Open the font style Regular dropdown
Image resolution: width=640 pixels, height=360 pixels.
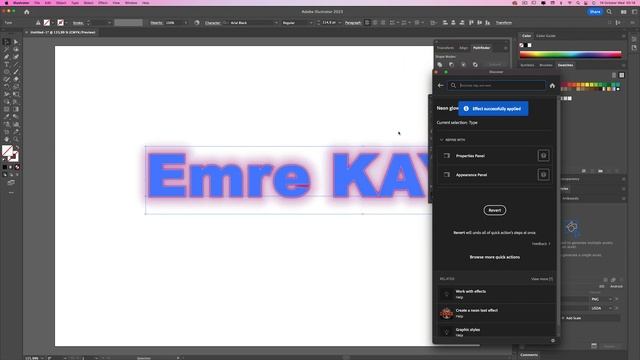(x=311, y=23)
